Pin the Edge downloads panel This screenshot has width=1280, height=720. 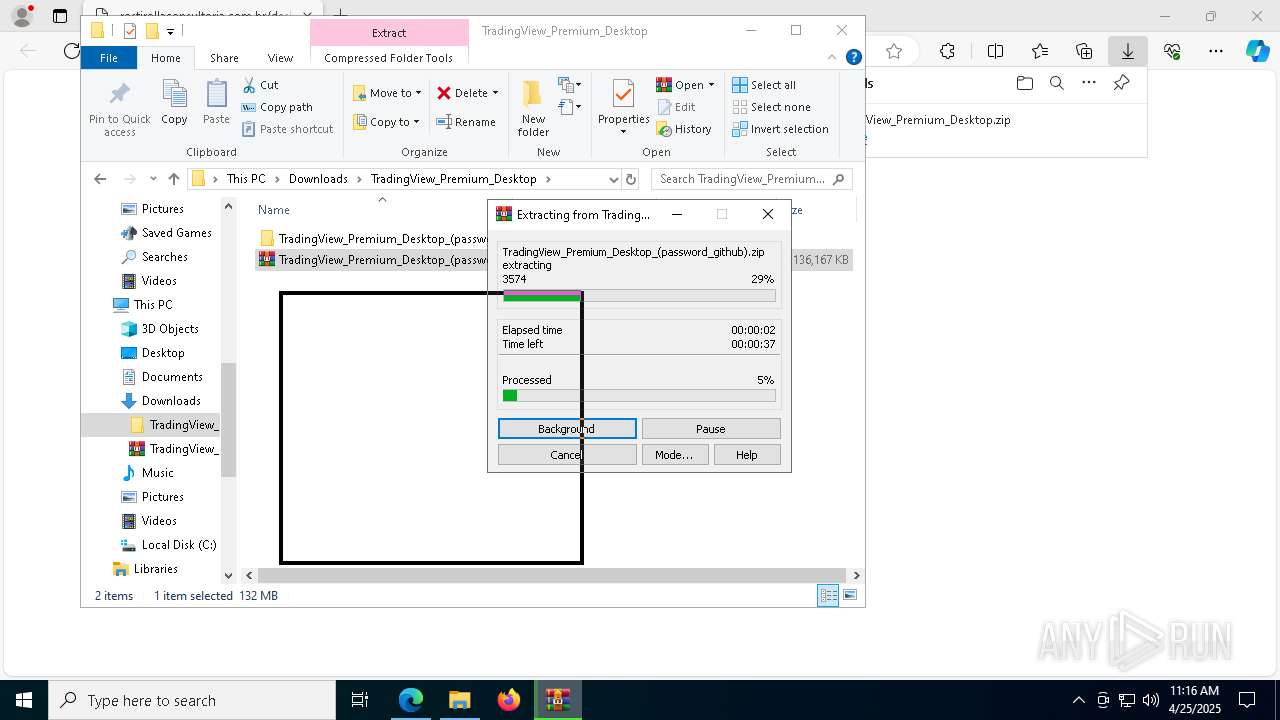click(1121, 84)
